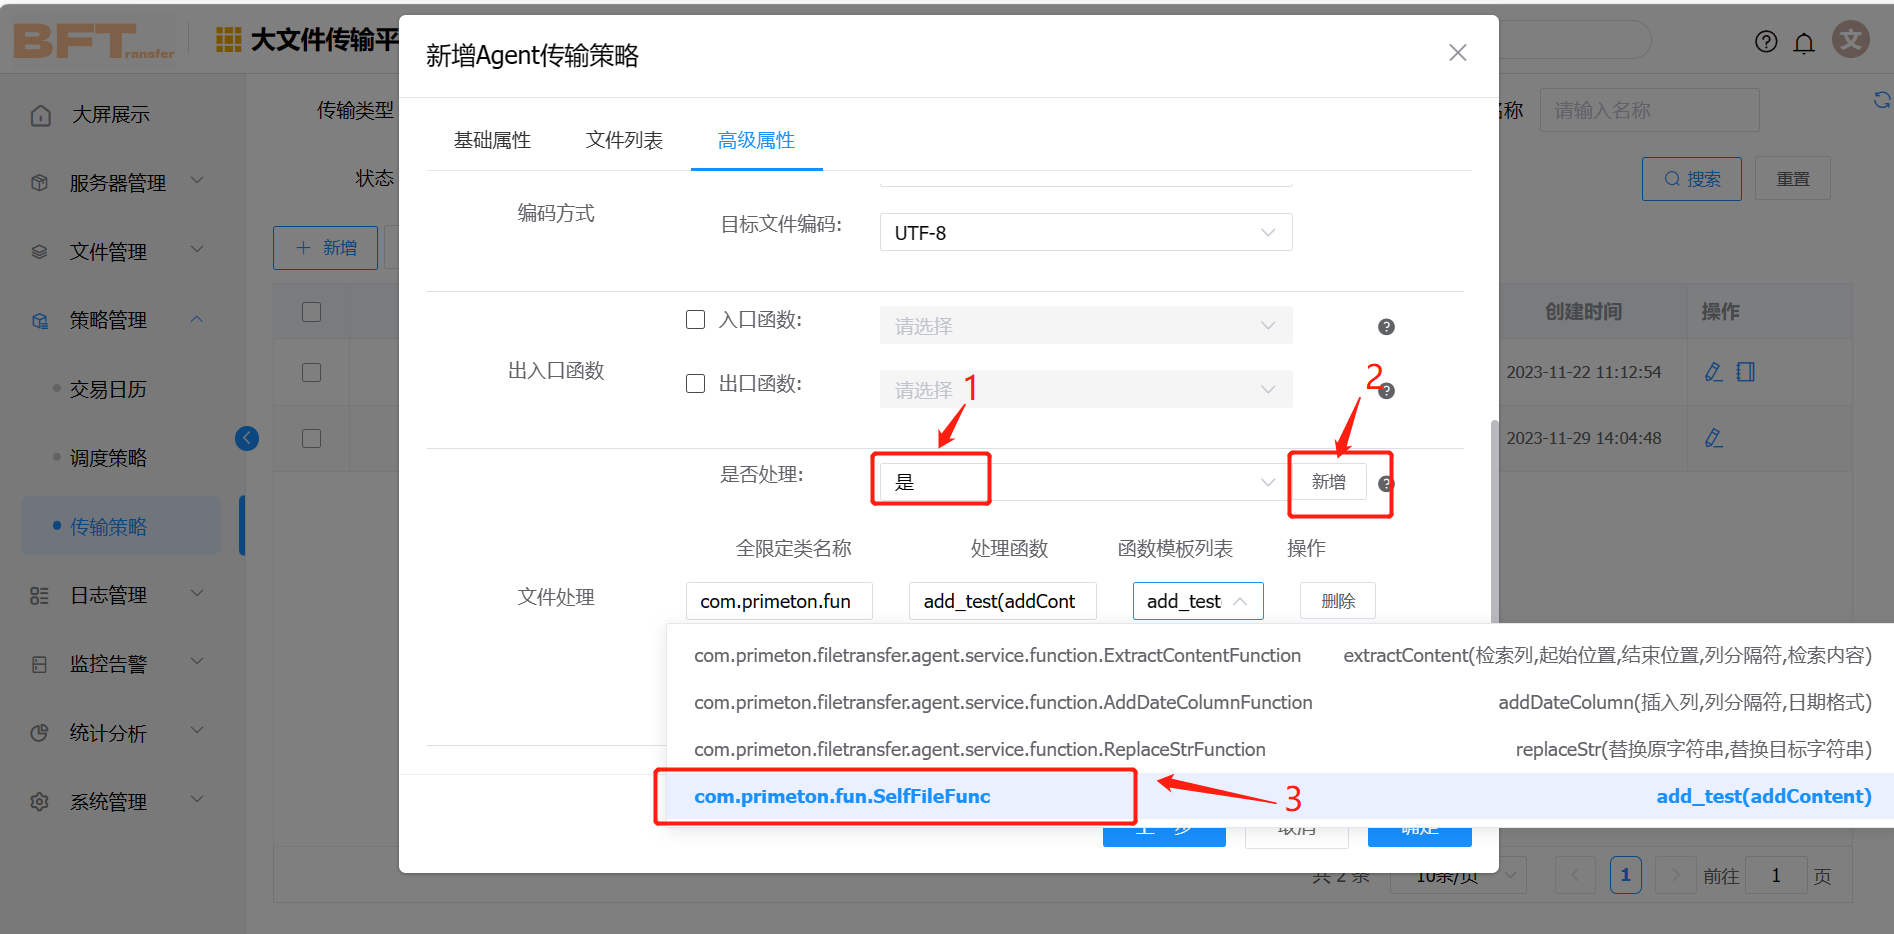Enable the 出口函数 checkbox
This screenshot has width=1894, height=934.
pyautogui.click(x=696, y=383)
